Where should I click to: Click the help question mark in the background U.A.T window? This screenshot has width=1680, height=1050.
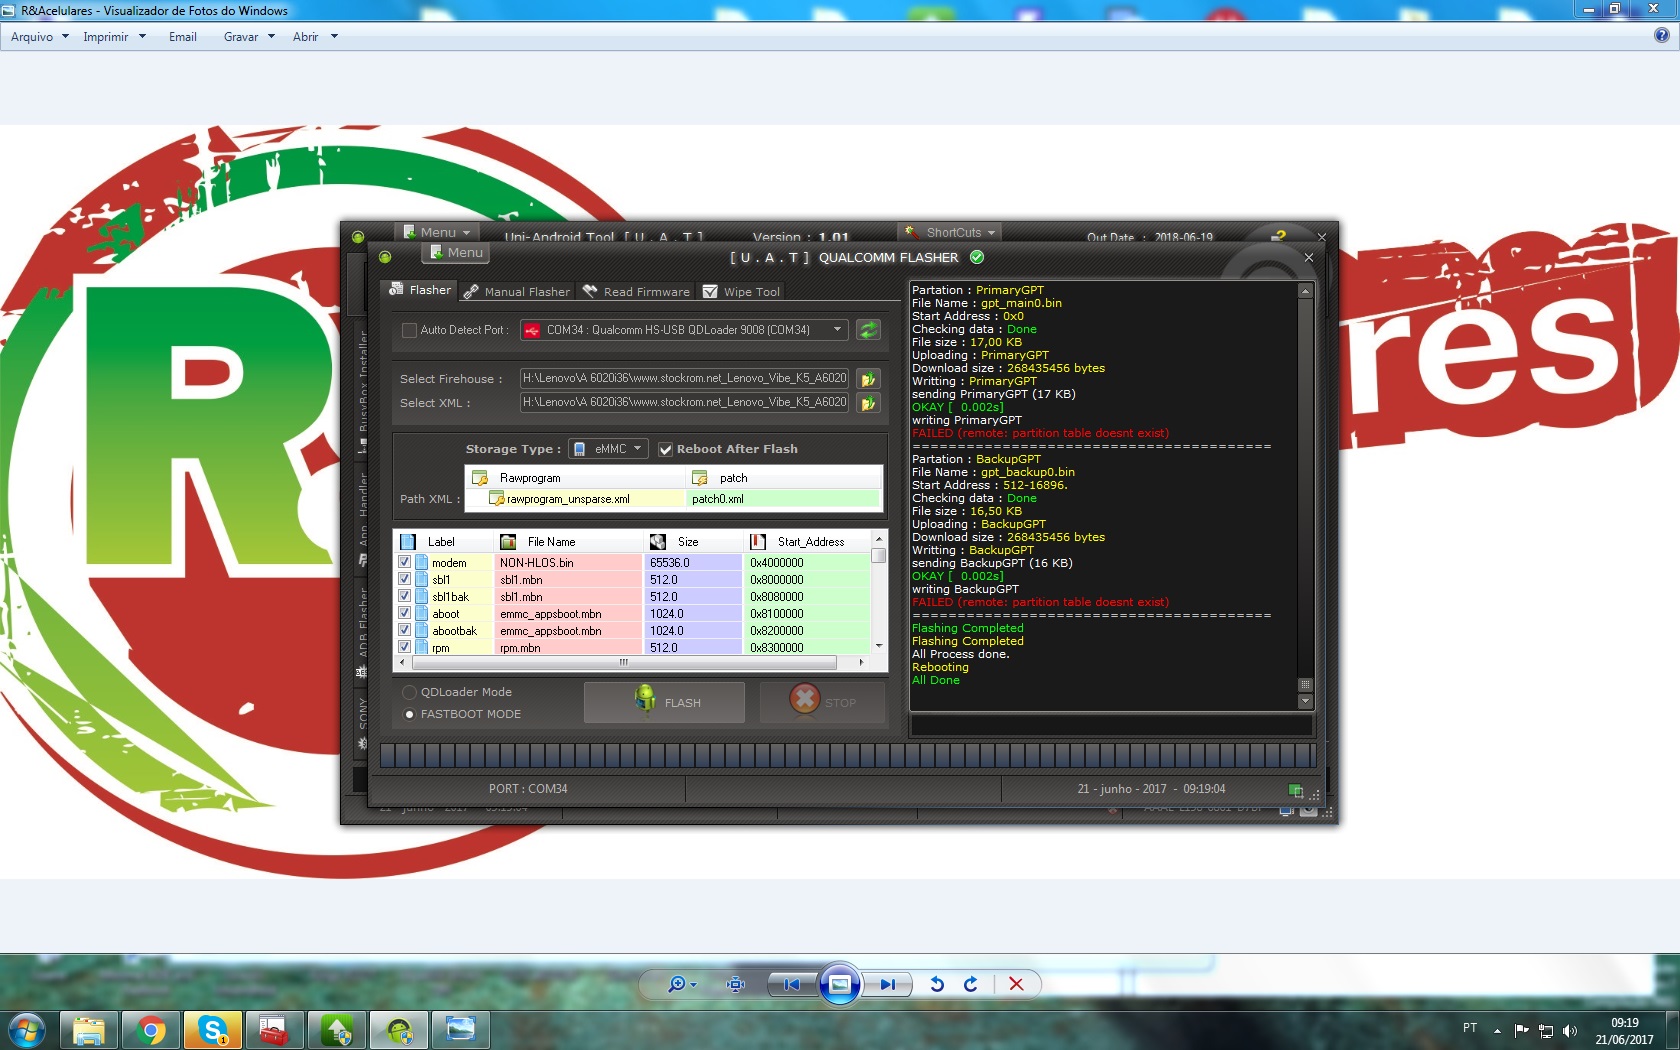pos(1278,236)
